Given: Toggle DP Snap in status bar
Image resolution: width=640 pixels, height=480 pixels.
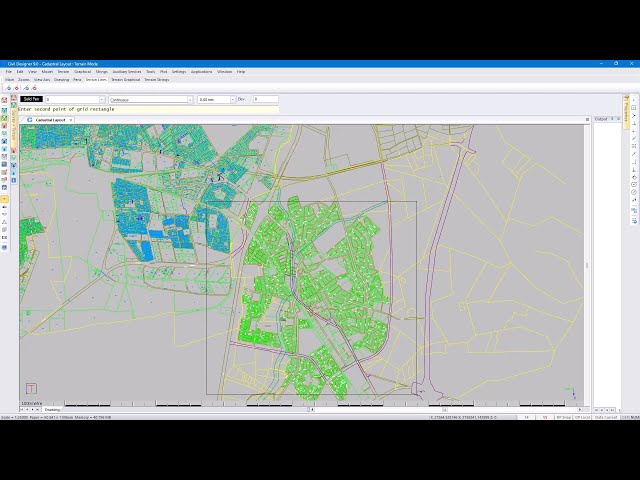Looking at the screenshot, I should coord(563,418).
